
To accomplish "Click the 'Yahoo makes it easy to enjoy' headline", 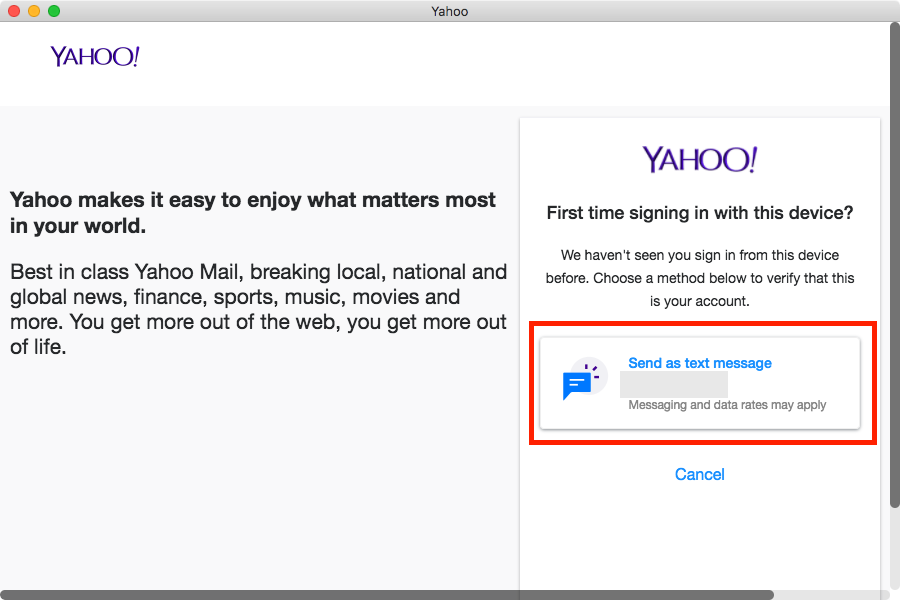I will tap(253, 212).
